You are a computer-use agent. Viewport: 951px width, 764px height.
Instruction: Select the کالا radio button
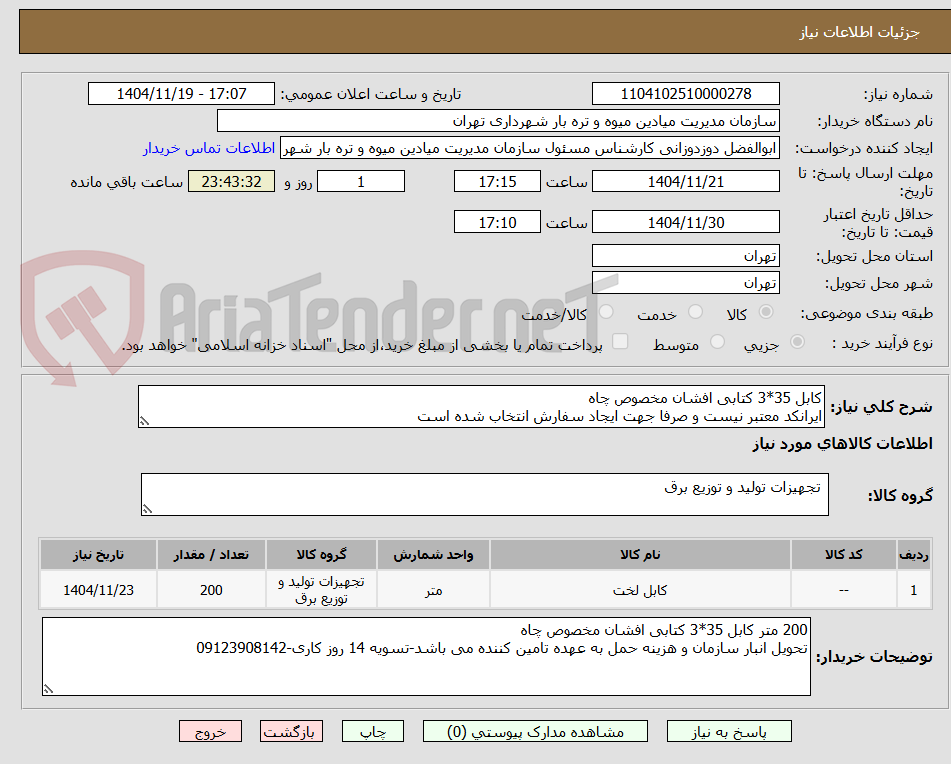pos(766,312)
